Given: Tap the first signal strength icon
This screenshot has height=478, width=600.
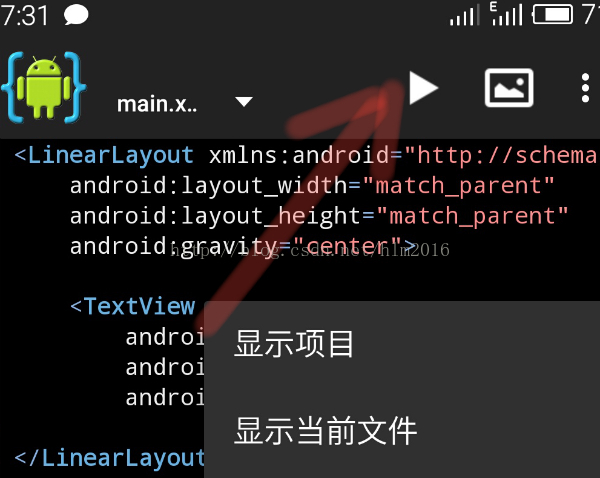Looking at the screenshot, I should click(465, 15).
